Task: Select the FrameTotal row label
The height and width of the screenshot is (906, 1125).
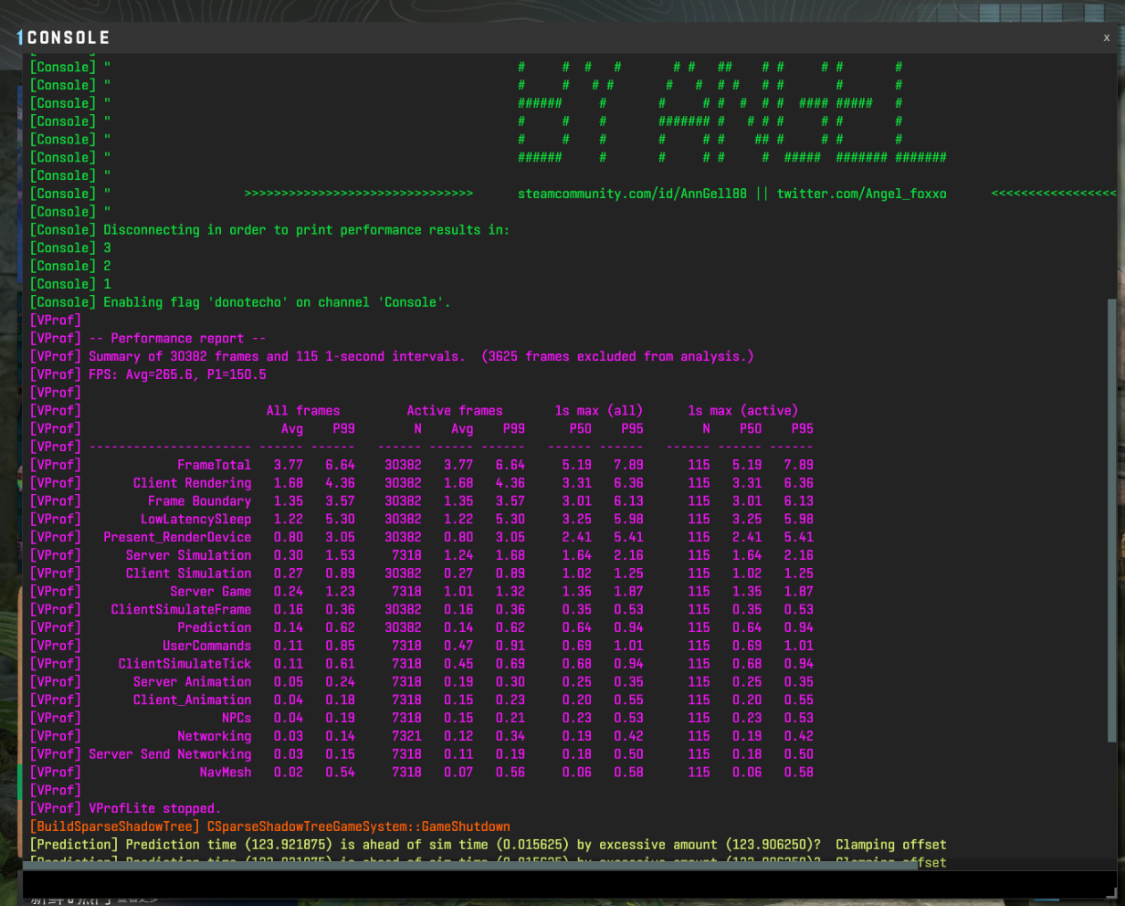Action: click(x=214, y=465)
